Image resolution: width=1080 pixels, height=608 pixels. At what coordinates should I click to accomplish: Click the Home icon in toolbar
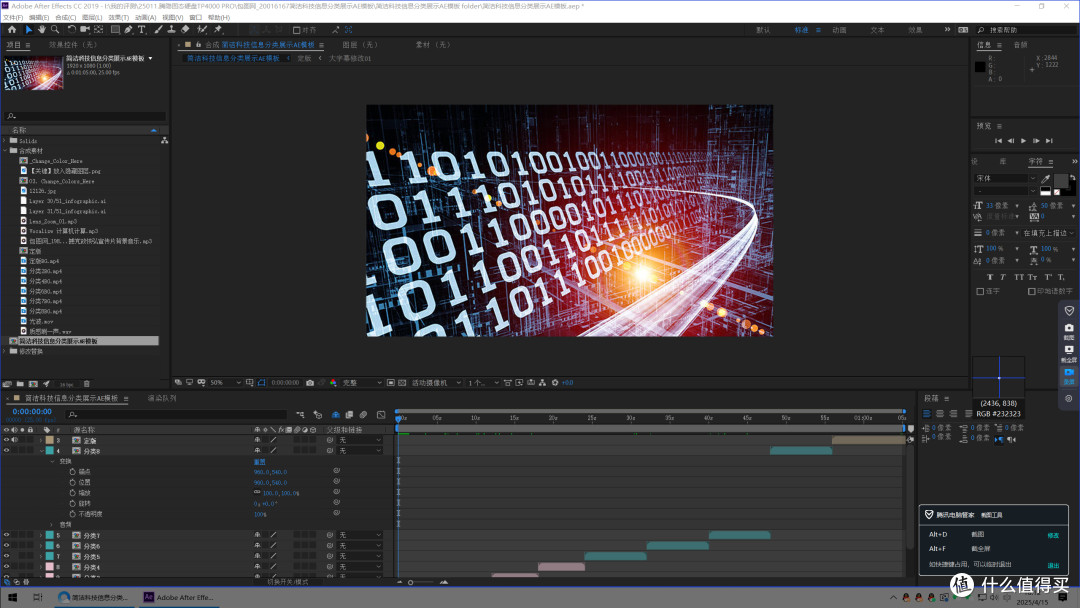tap(12, 30)
